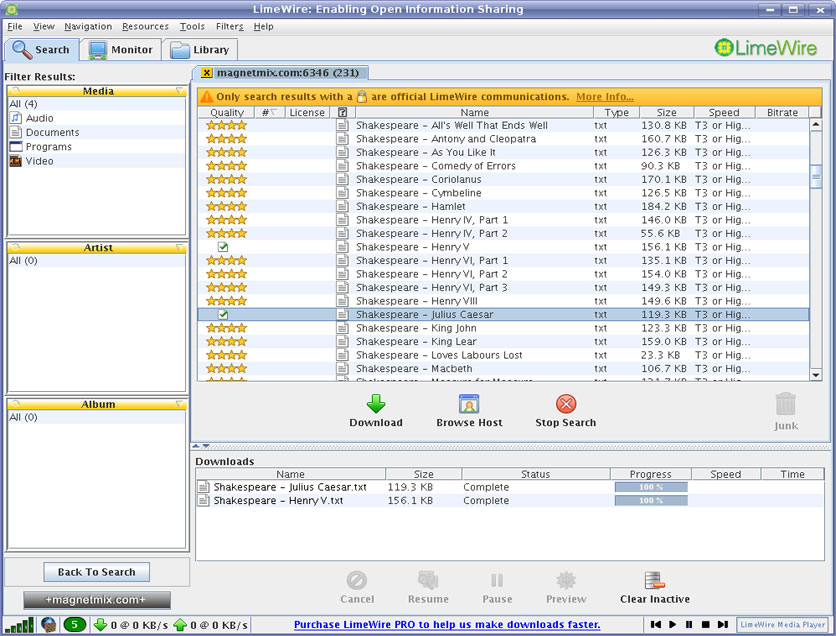
Task: Click the results list vertical scrollbar thumb
Action: coord(816,176)
